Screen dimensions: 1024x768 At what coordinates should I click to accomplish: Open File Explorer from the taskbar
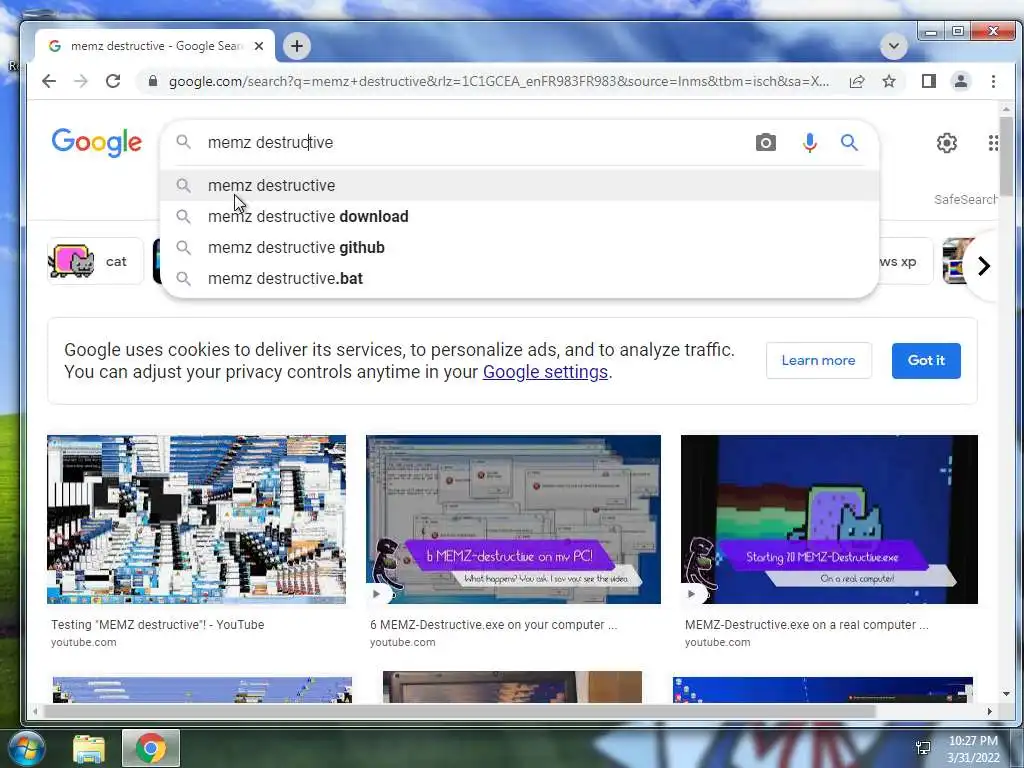click(x=89, y=748)
